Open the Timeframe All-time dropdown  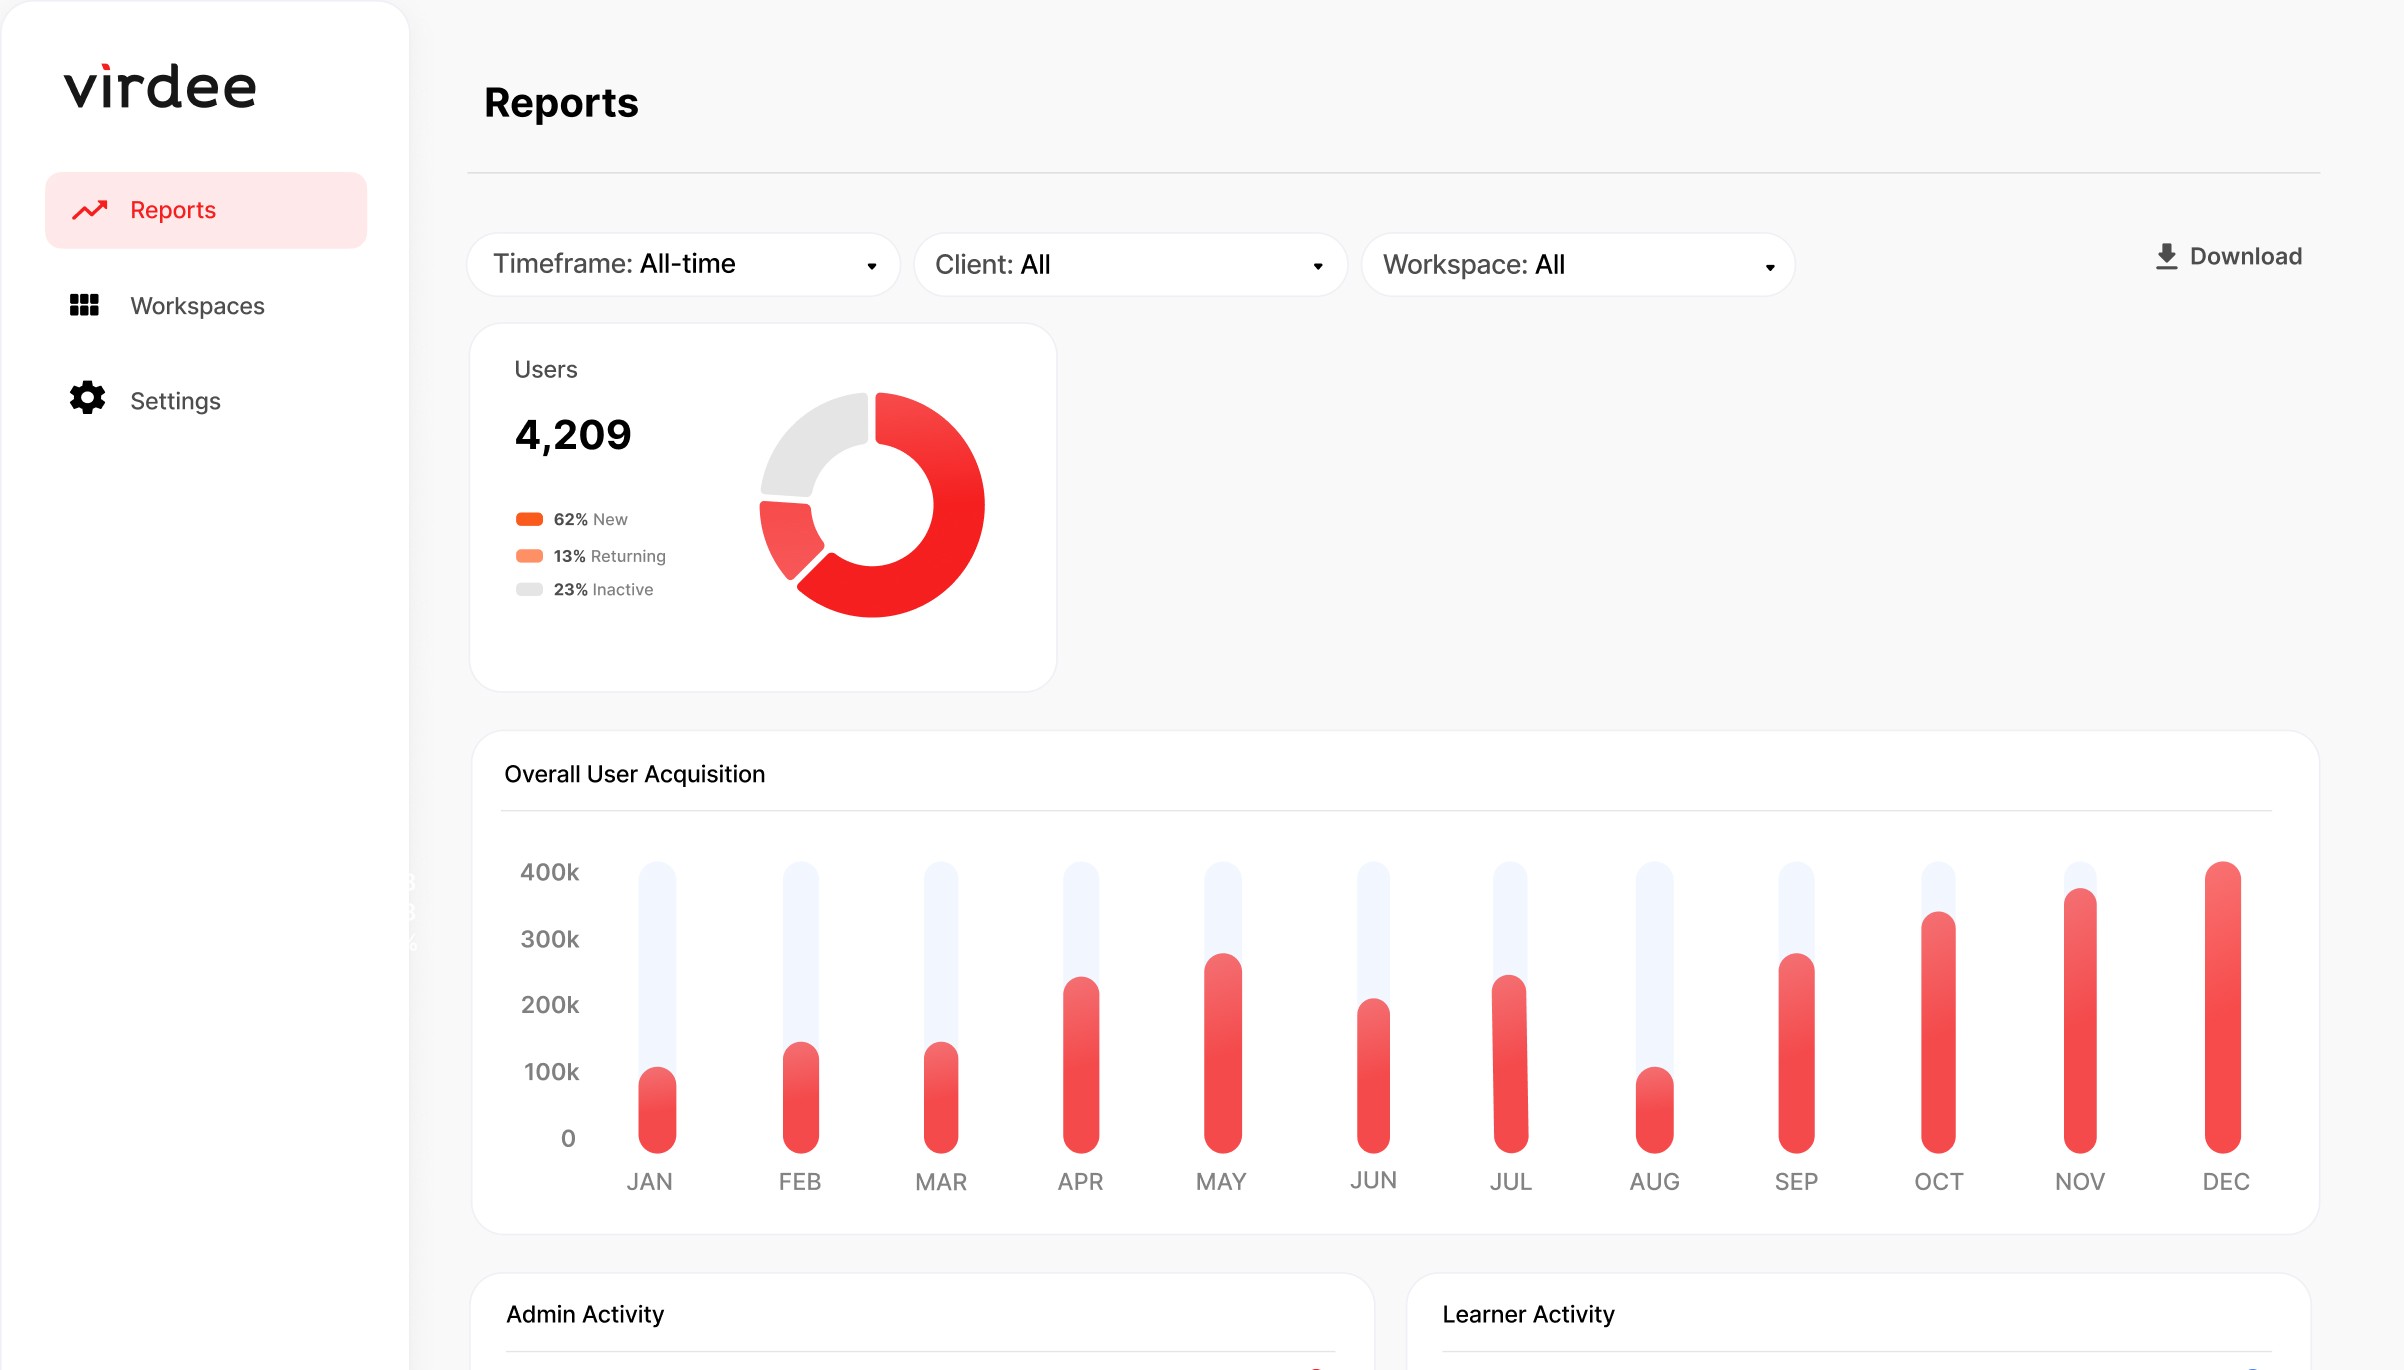[684, 265]
